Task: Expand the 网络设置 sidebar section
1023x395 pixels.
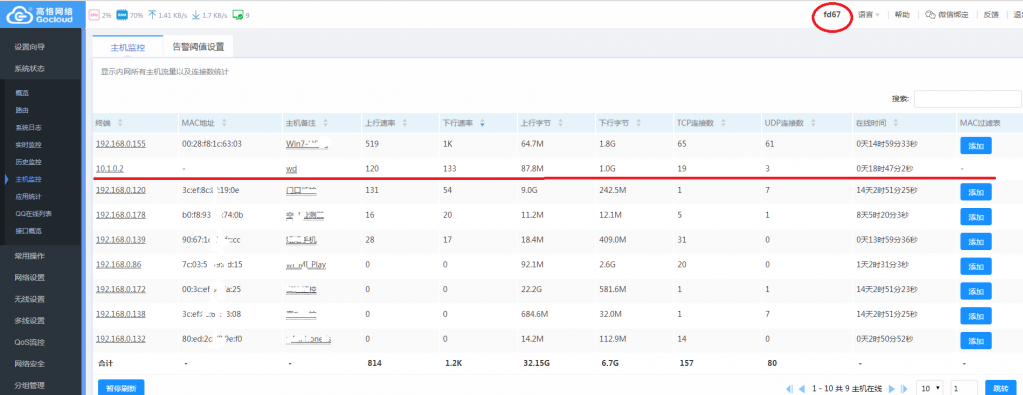Action: coord(30,277)
